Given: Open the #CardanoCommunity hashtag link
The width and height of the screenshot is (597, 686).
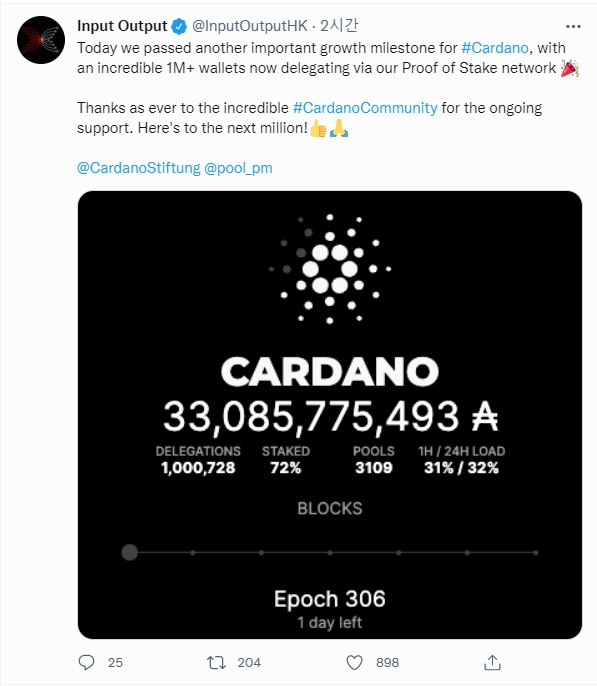Looking at the screenshot, I should (365, 108).
